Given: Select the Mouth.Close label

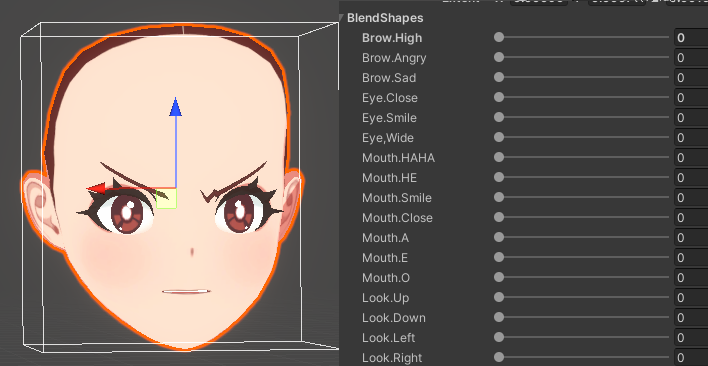Looking at the screenshot, I should point(397,218).
